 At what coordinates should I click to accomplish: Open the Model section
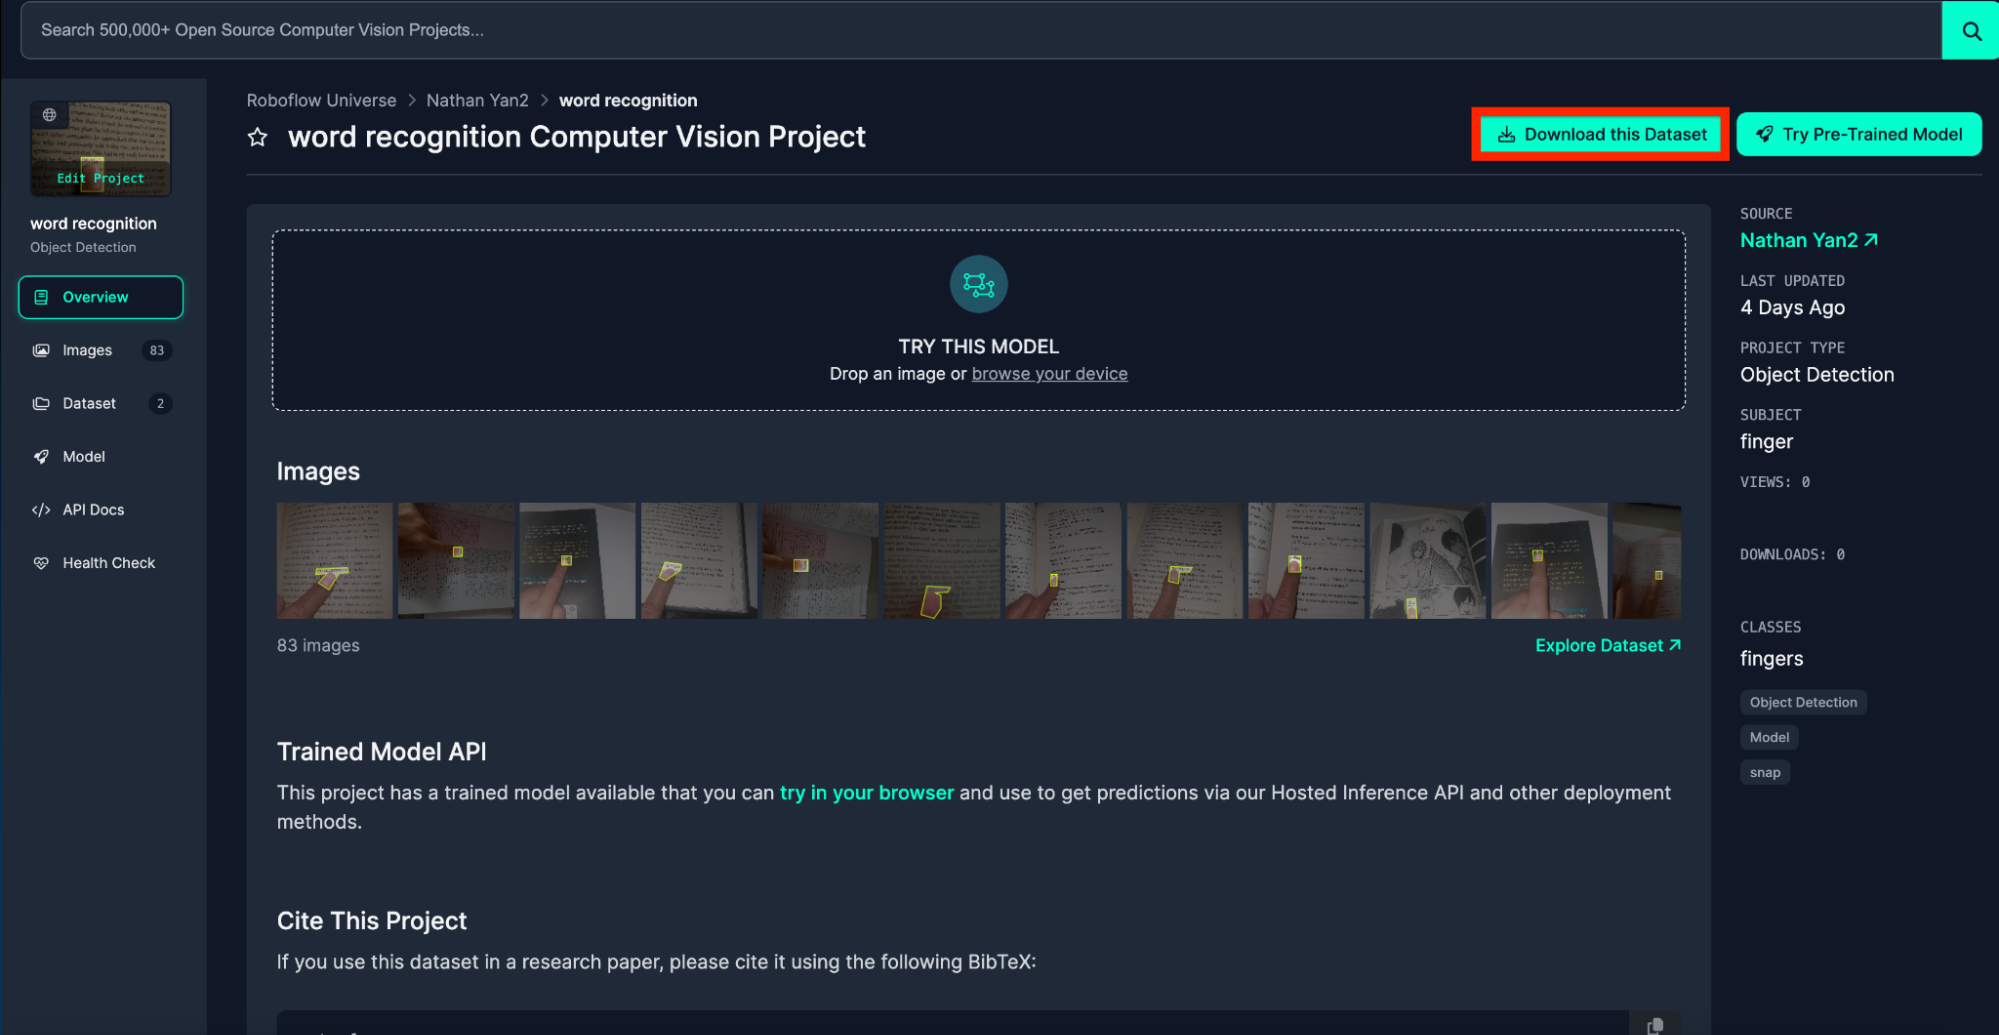101,456
